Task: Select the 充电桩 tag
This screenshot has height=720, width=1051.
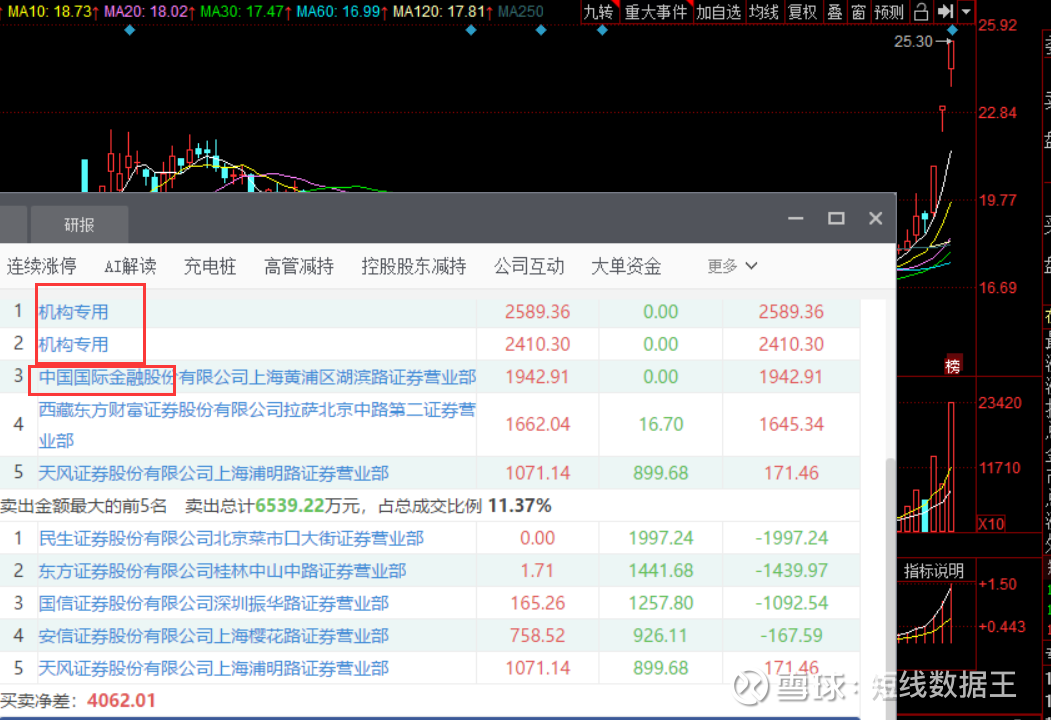Action: pos(210,266)
